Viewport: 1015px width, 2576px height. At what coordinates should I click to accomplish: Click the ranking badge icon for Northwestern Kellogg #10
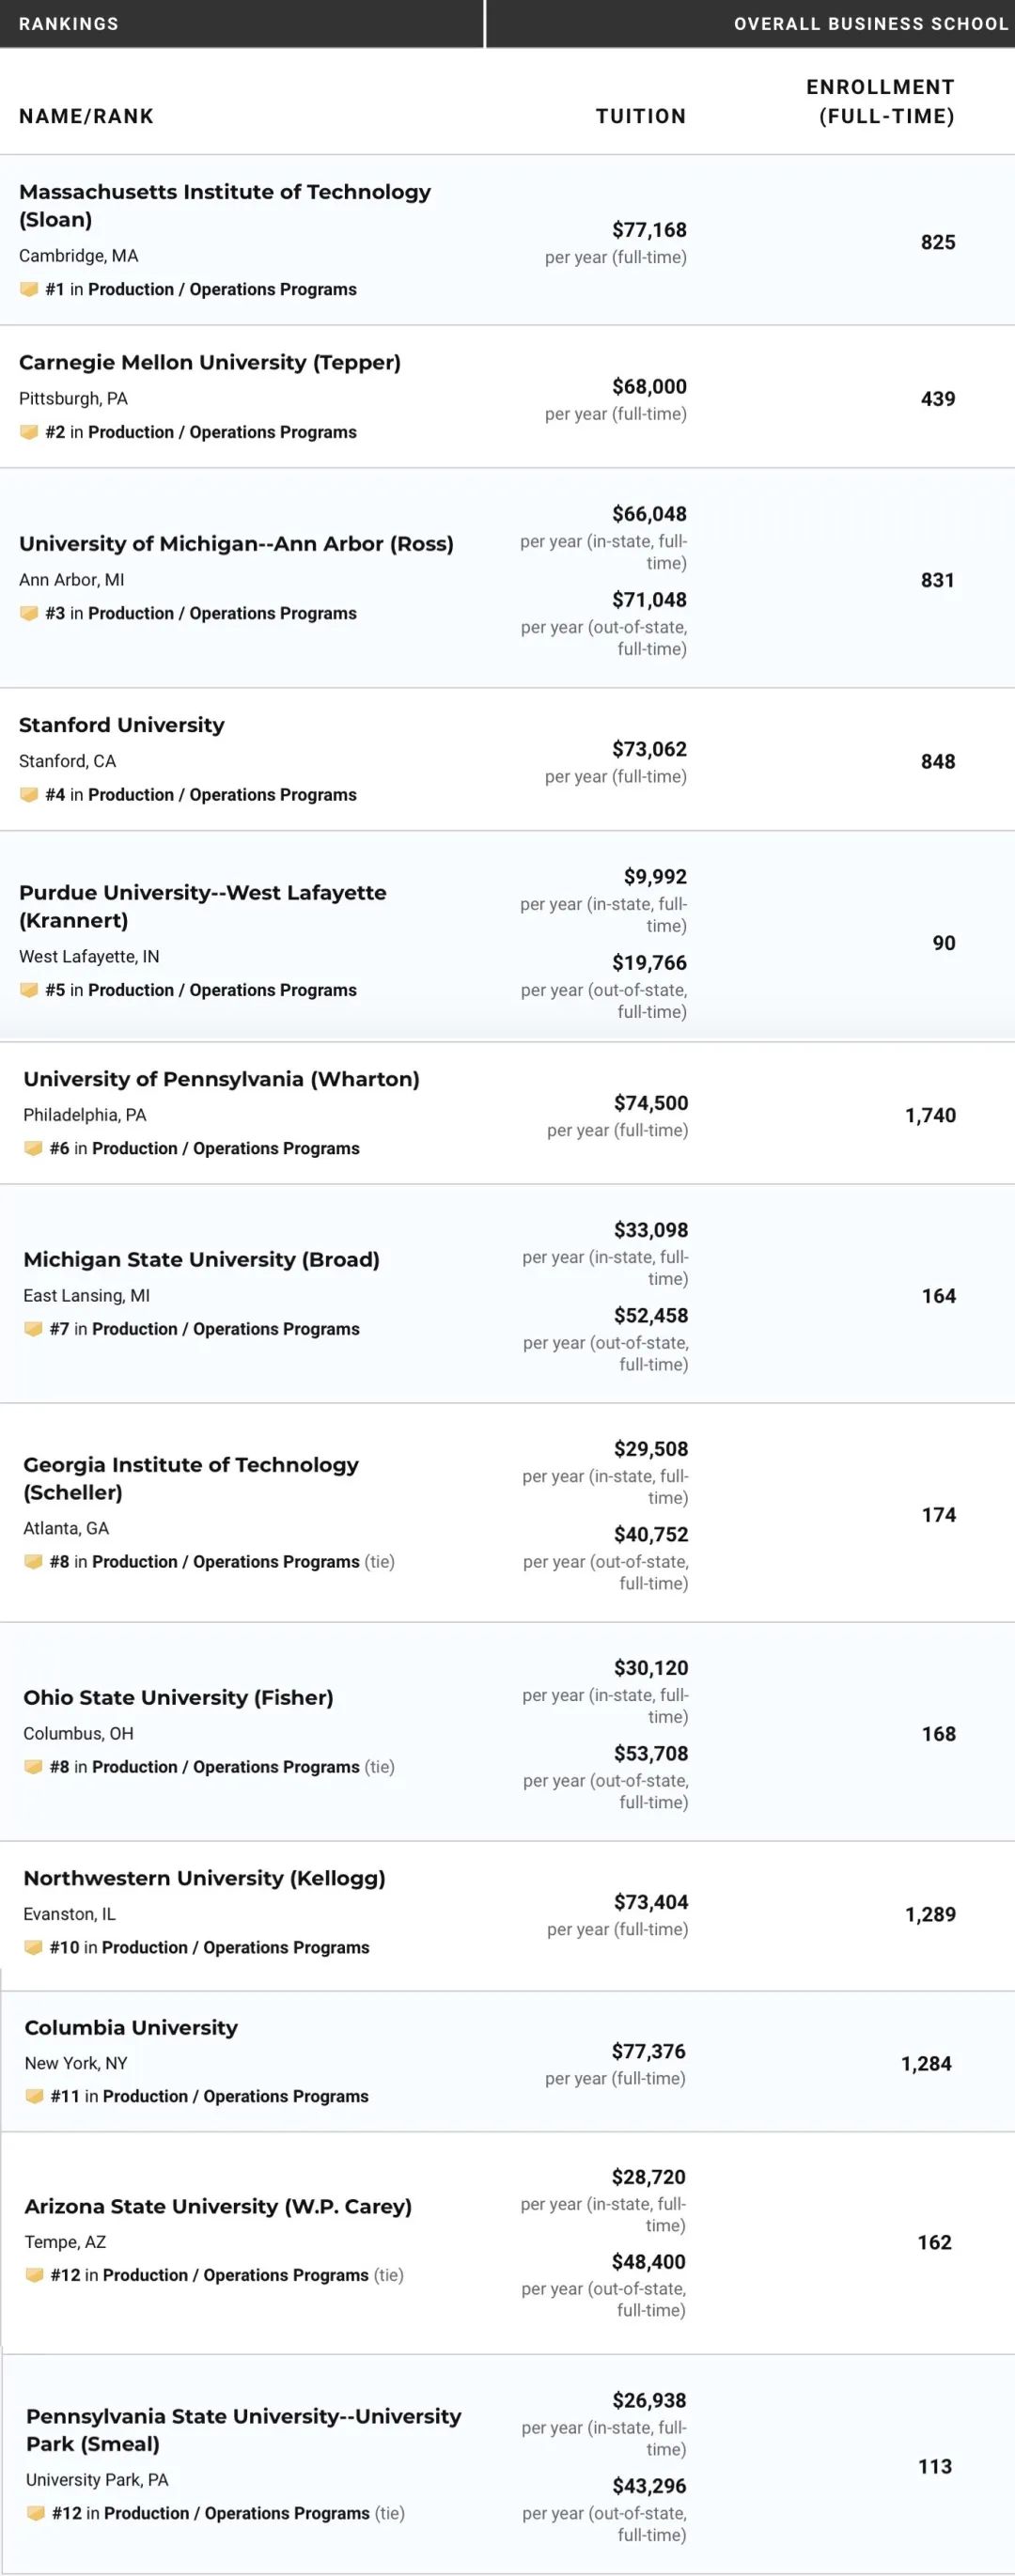click(x=33, y=1947)
